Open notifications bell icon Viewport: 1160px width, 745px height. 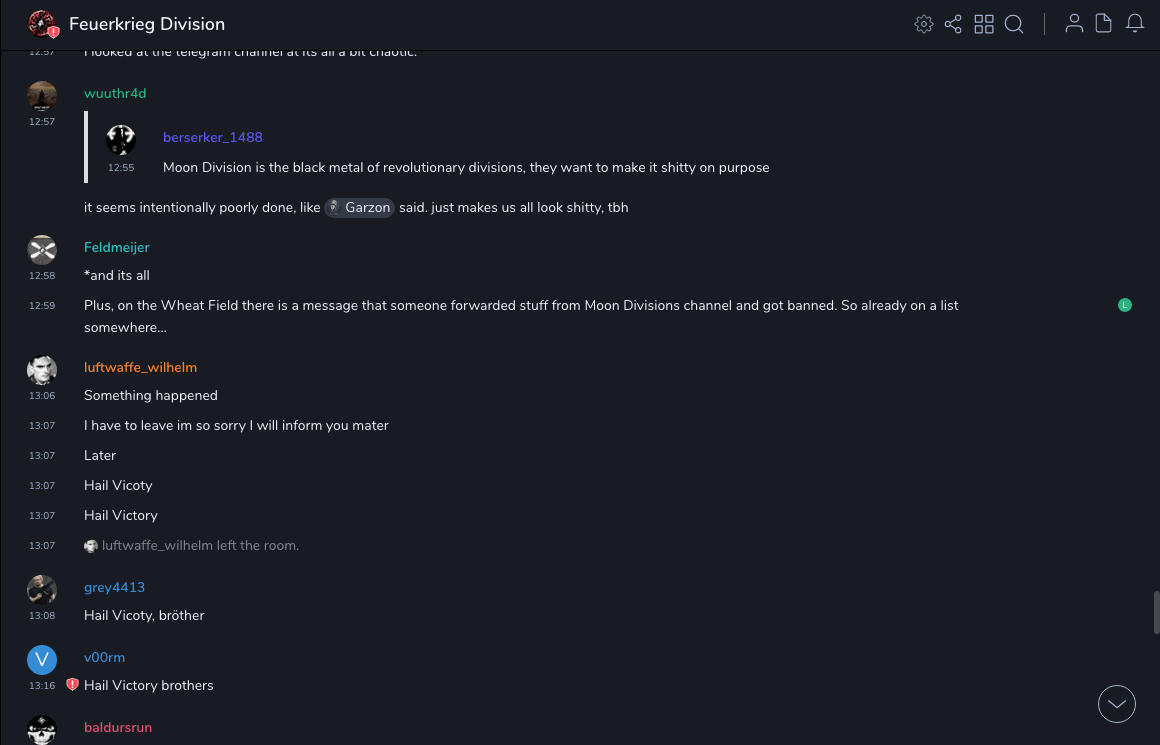(x=1135, y=24)
